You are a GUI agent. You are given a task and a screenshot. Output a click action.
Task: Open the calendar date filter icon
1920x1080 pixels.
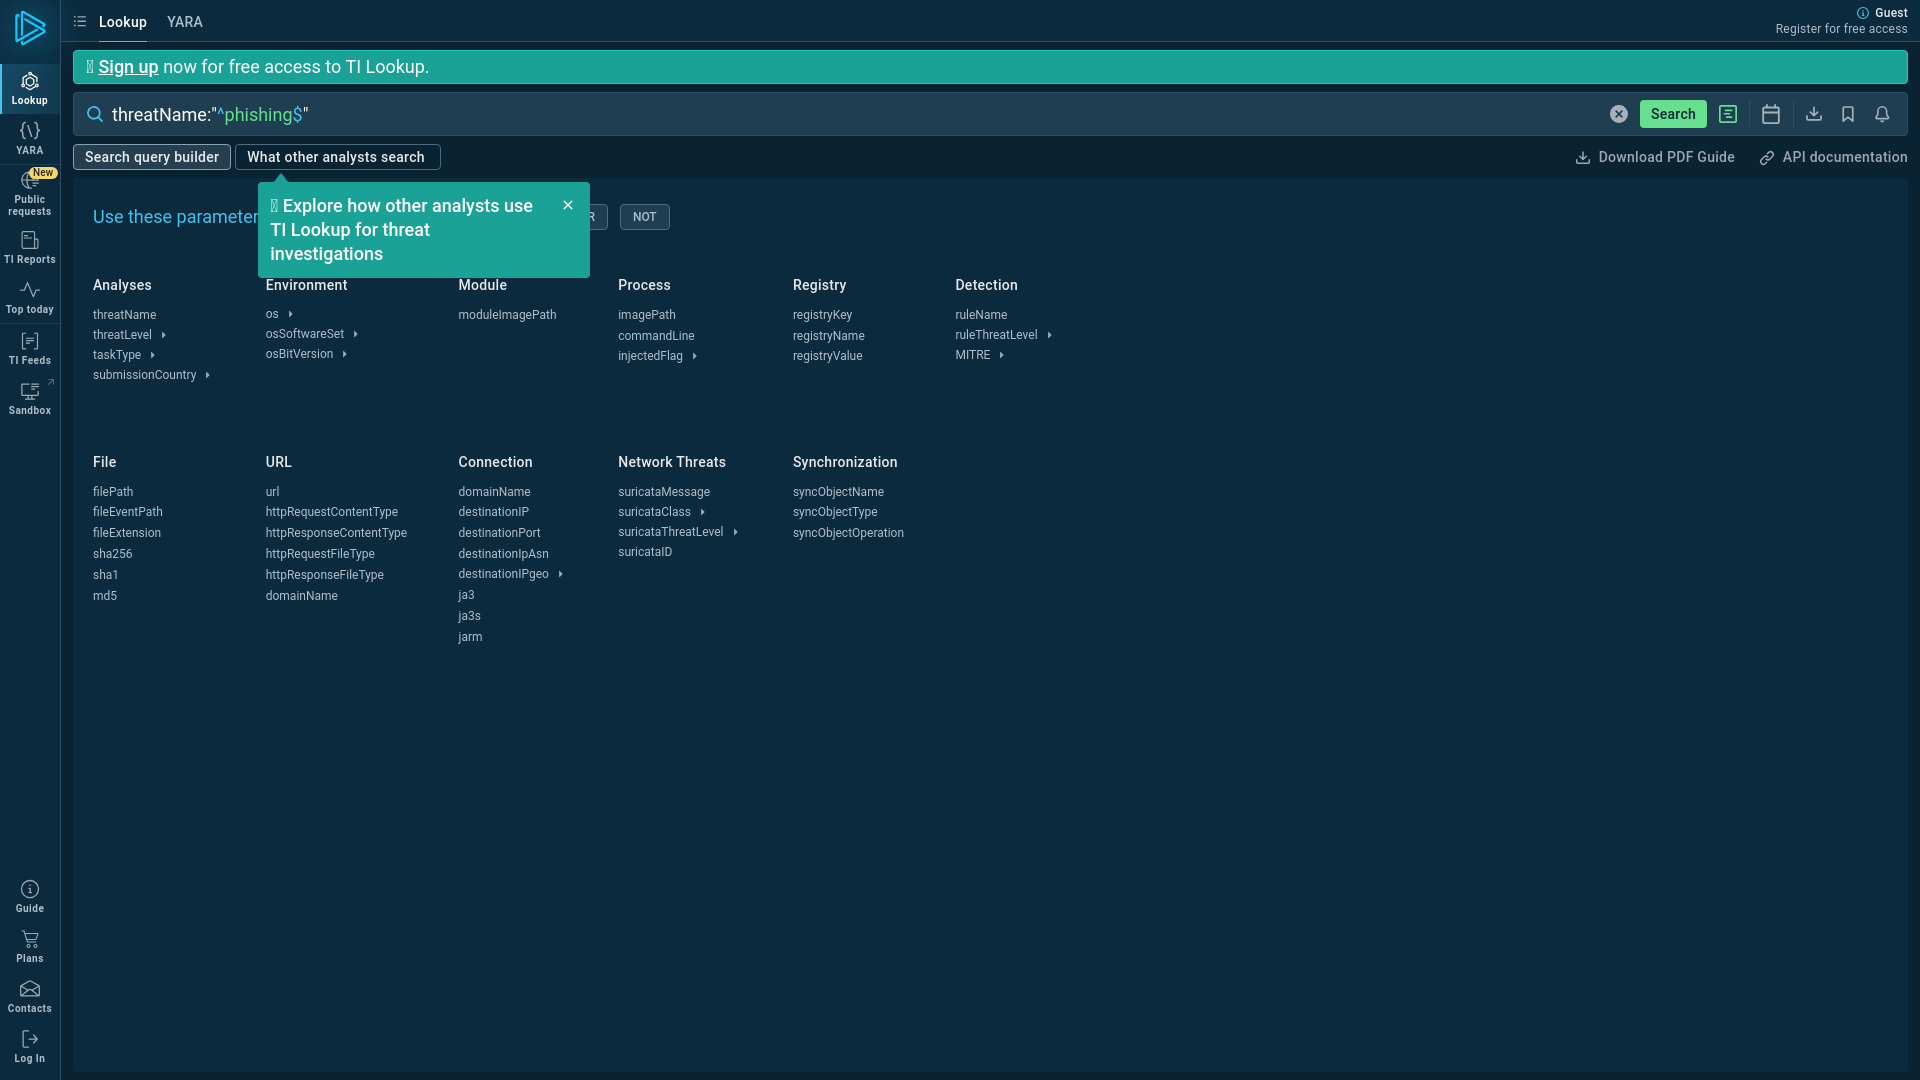click(1770, 114)
